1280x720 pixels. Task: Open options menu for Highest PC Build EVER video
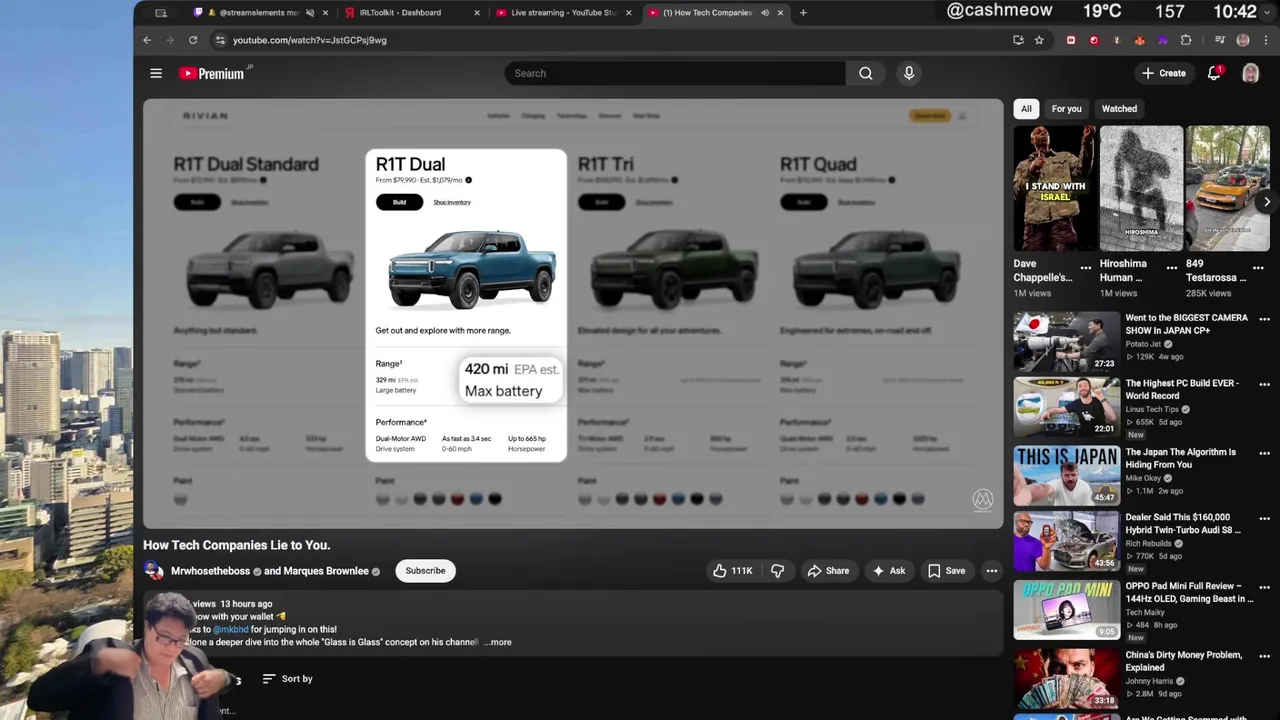(1264, 384)
